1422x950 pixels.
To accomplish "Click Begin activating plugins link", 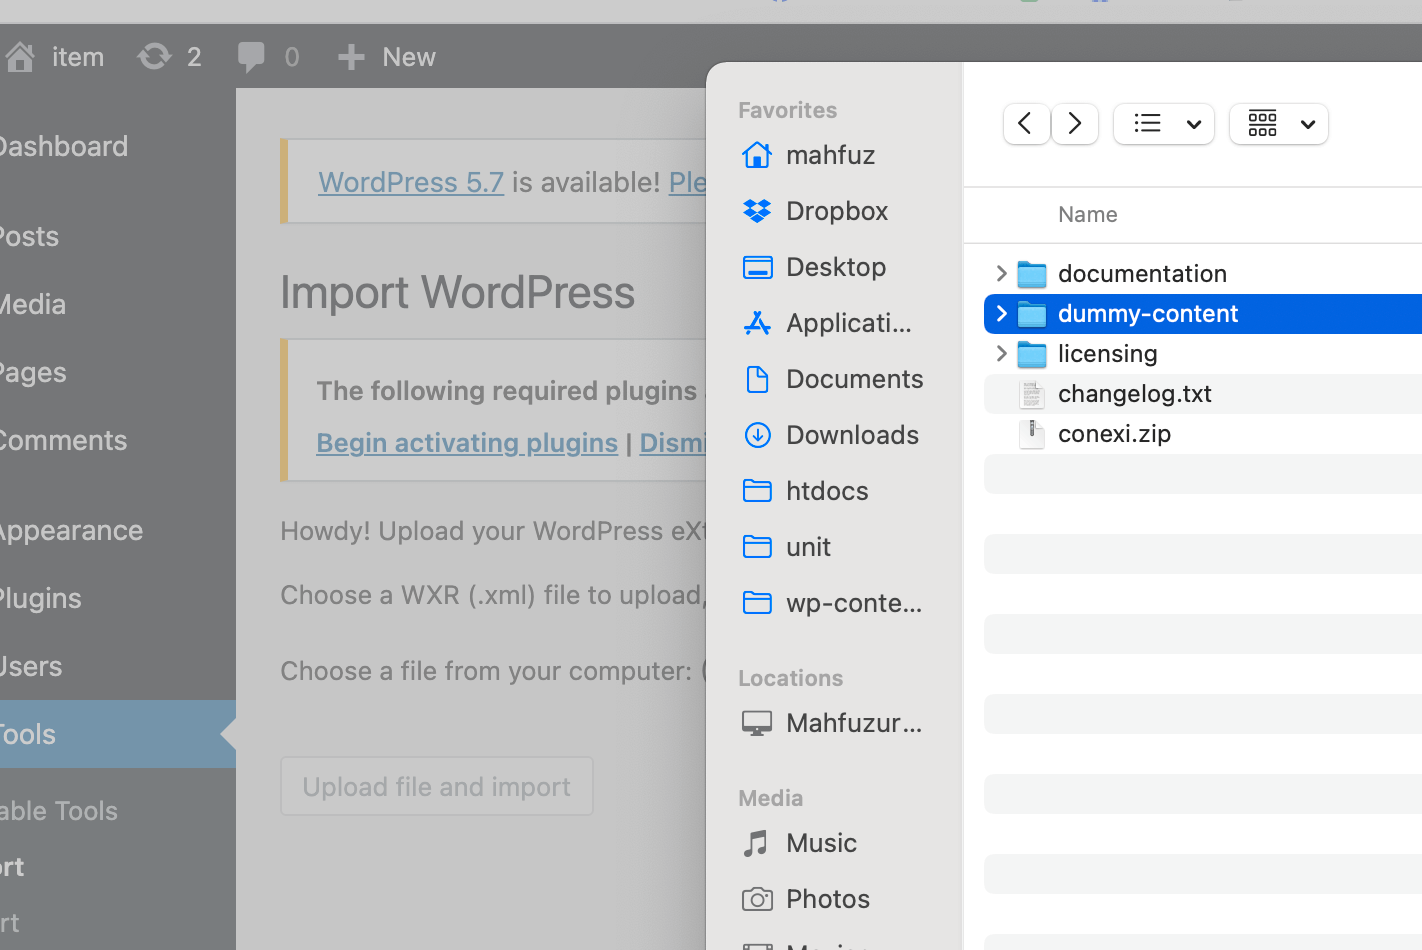I will [467, 442].
